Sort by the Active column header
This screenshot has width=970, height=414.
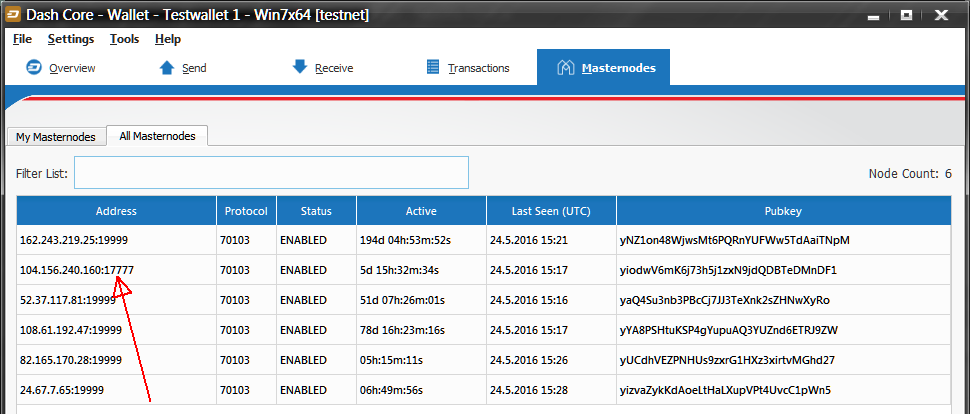click(x=421, y=211)
